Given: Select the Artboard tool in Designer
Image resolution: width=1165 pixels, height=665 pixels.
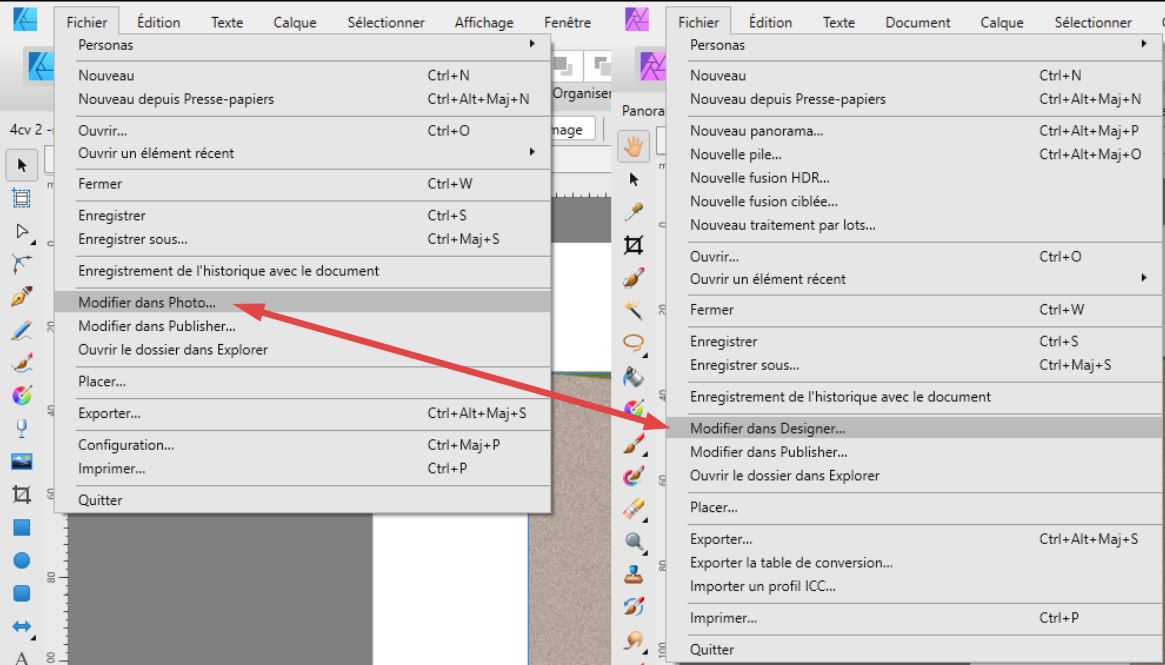Looking at the screenshot, I should (22, 198).
